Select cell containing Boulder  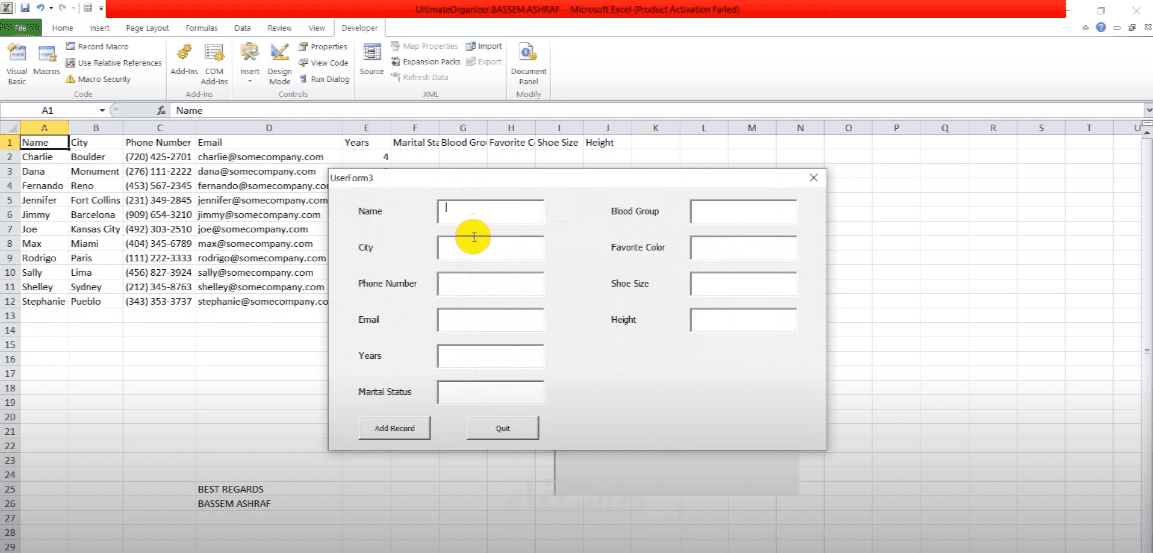click(x=96, y=157)
